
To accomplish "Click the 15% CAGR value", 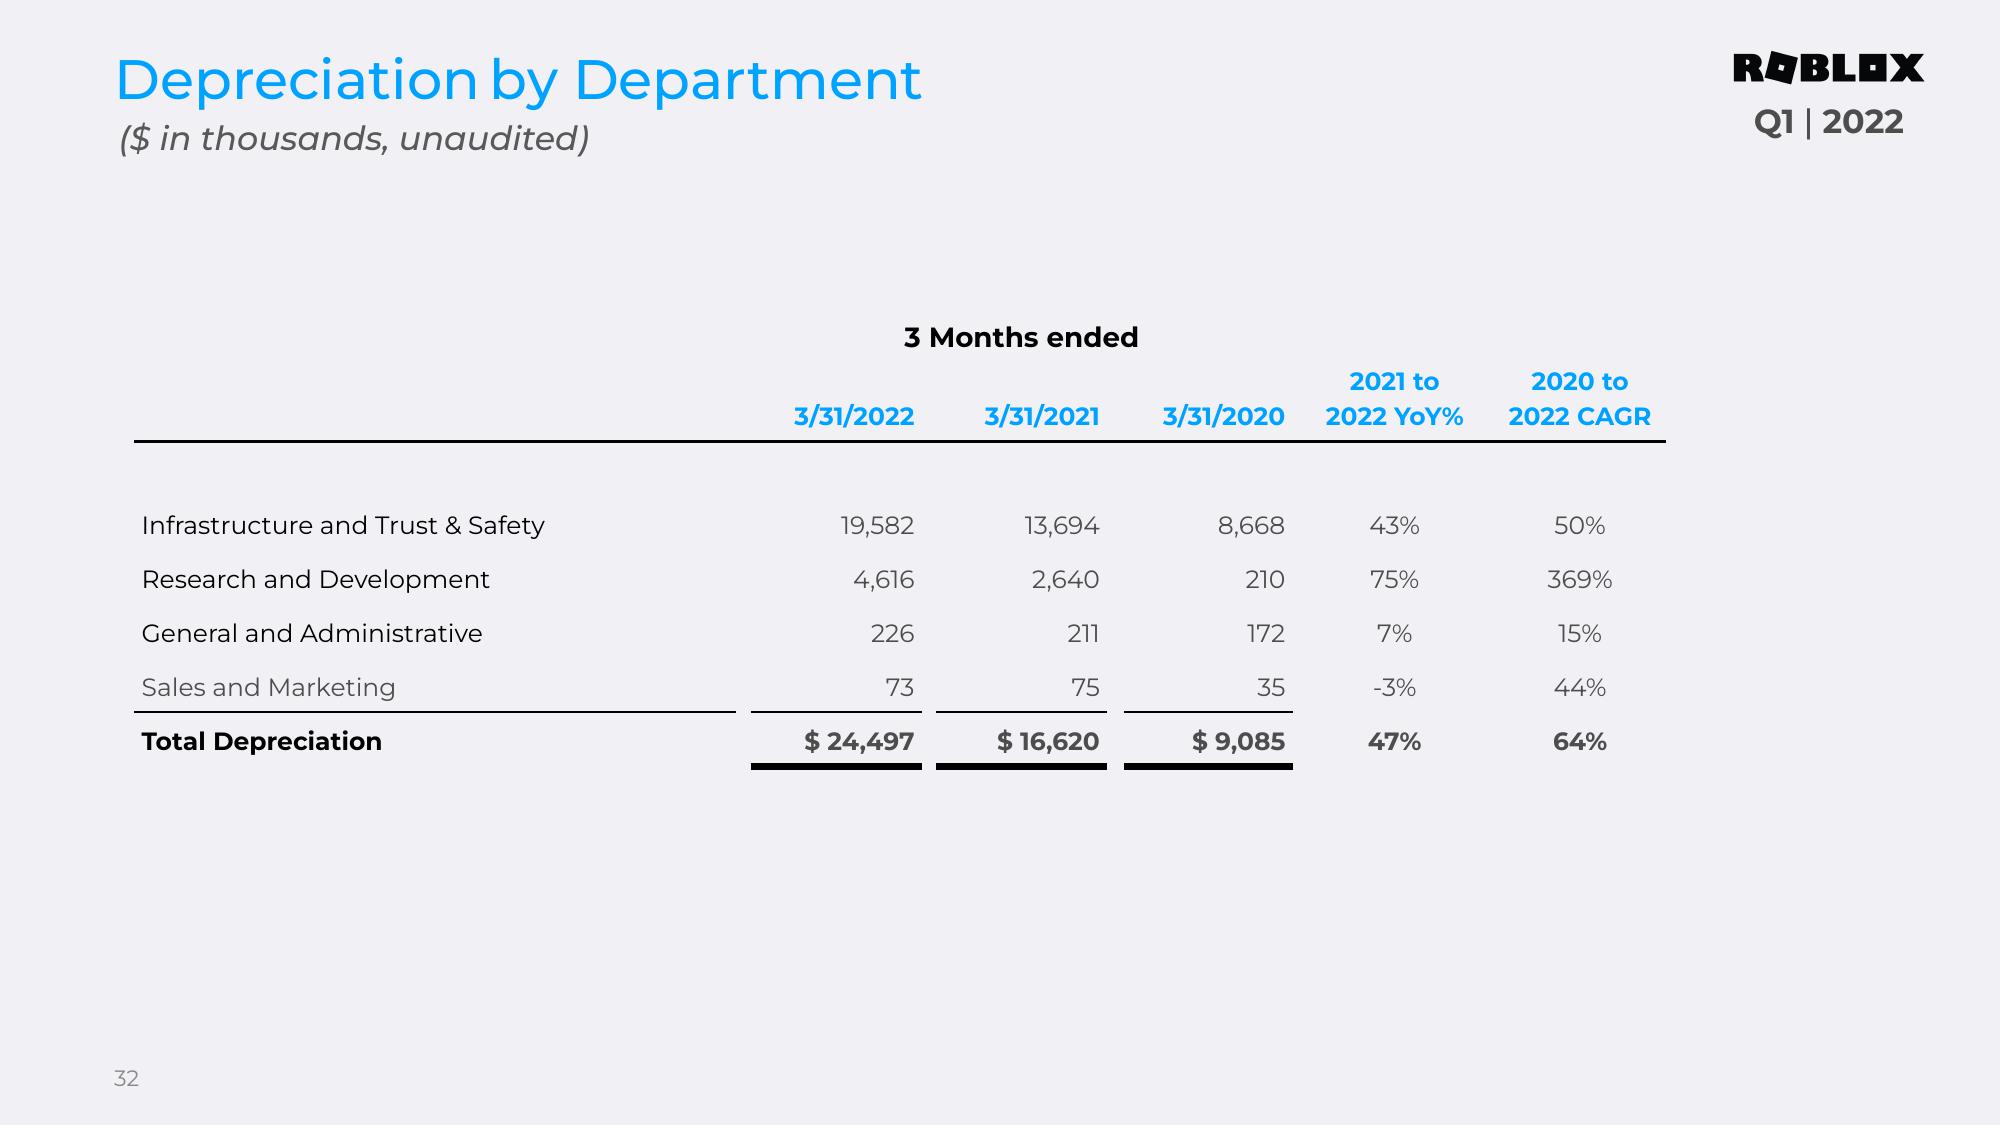I will 1580,634.
